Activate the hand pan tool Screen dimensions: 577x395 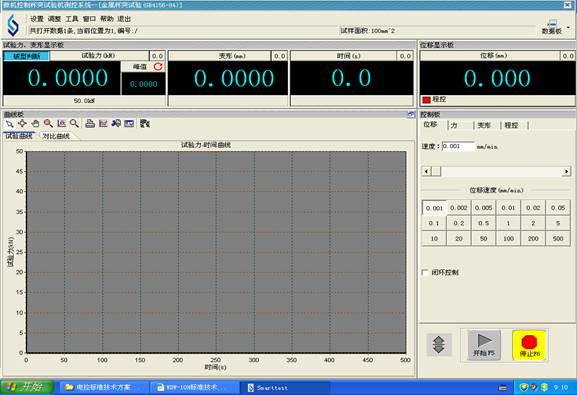pyautogui.click(x=35, y=124)
